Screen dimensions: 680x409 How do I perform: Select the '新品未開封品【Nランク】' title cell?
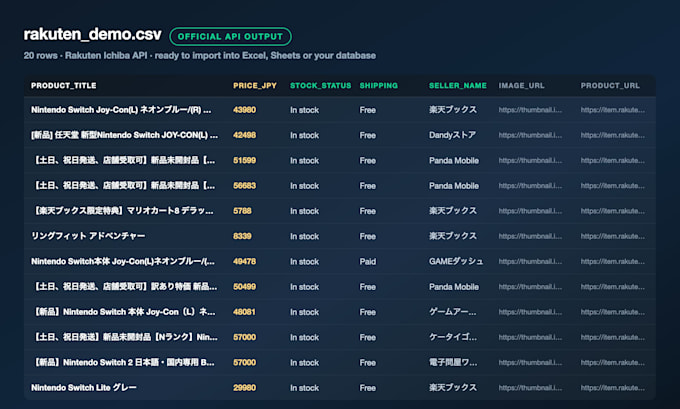[124, 337]
